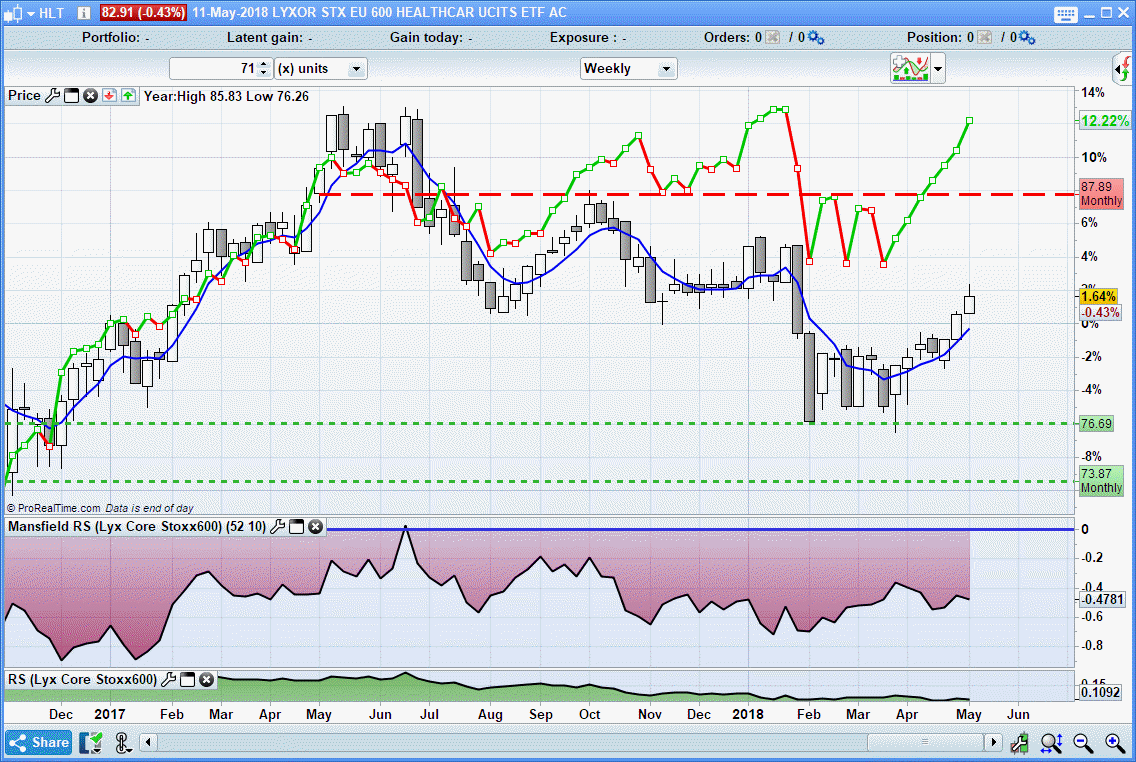Decrease the quantity with the down stepper
Image resolution: width=1136 pixels, height=762 pixels.
pos(264,73)
